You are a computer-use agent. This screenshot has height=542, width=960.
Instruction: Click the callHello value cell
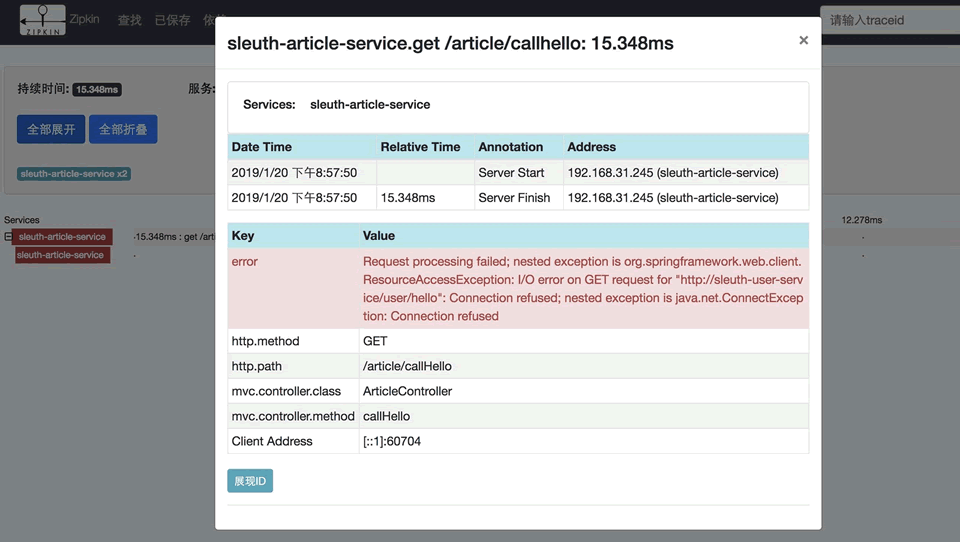583,416
